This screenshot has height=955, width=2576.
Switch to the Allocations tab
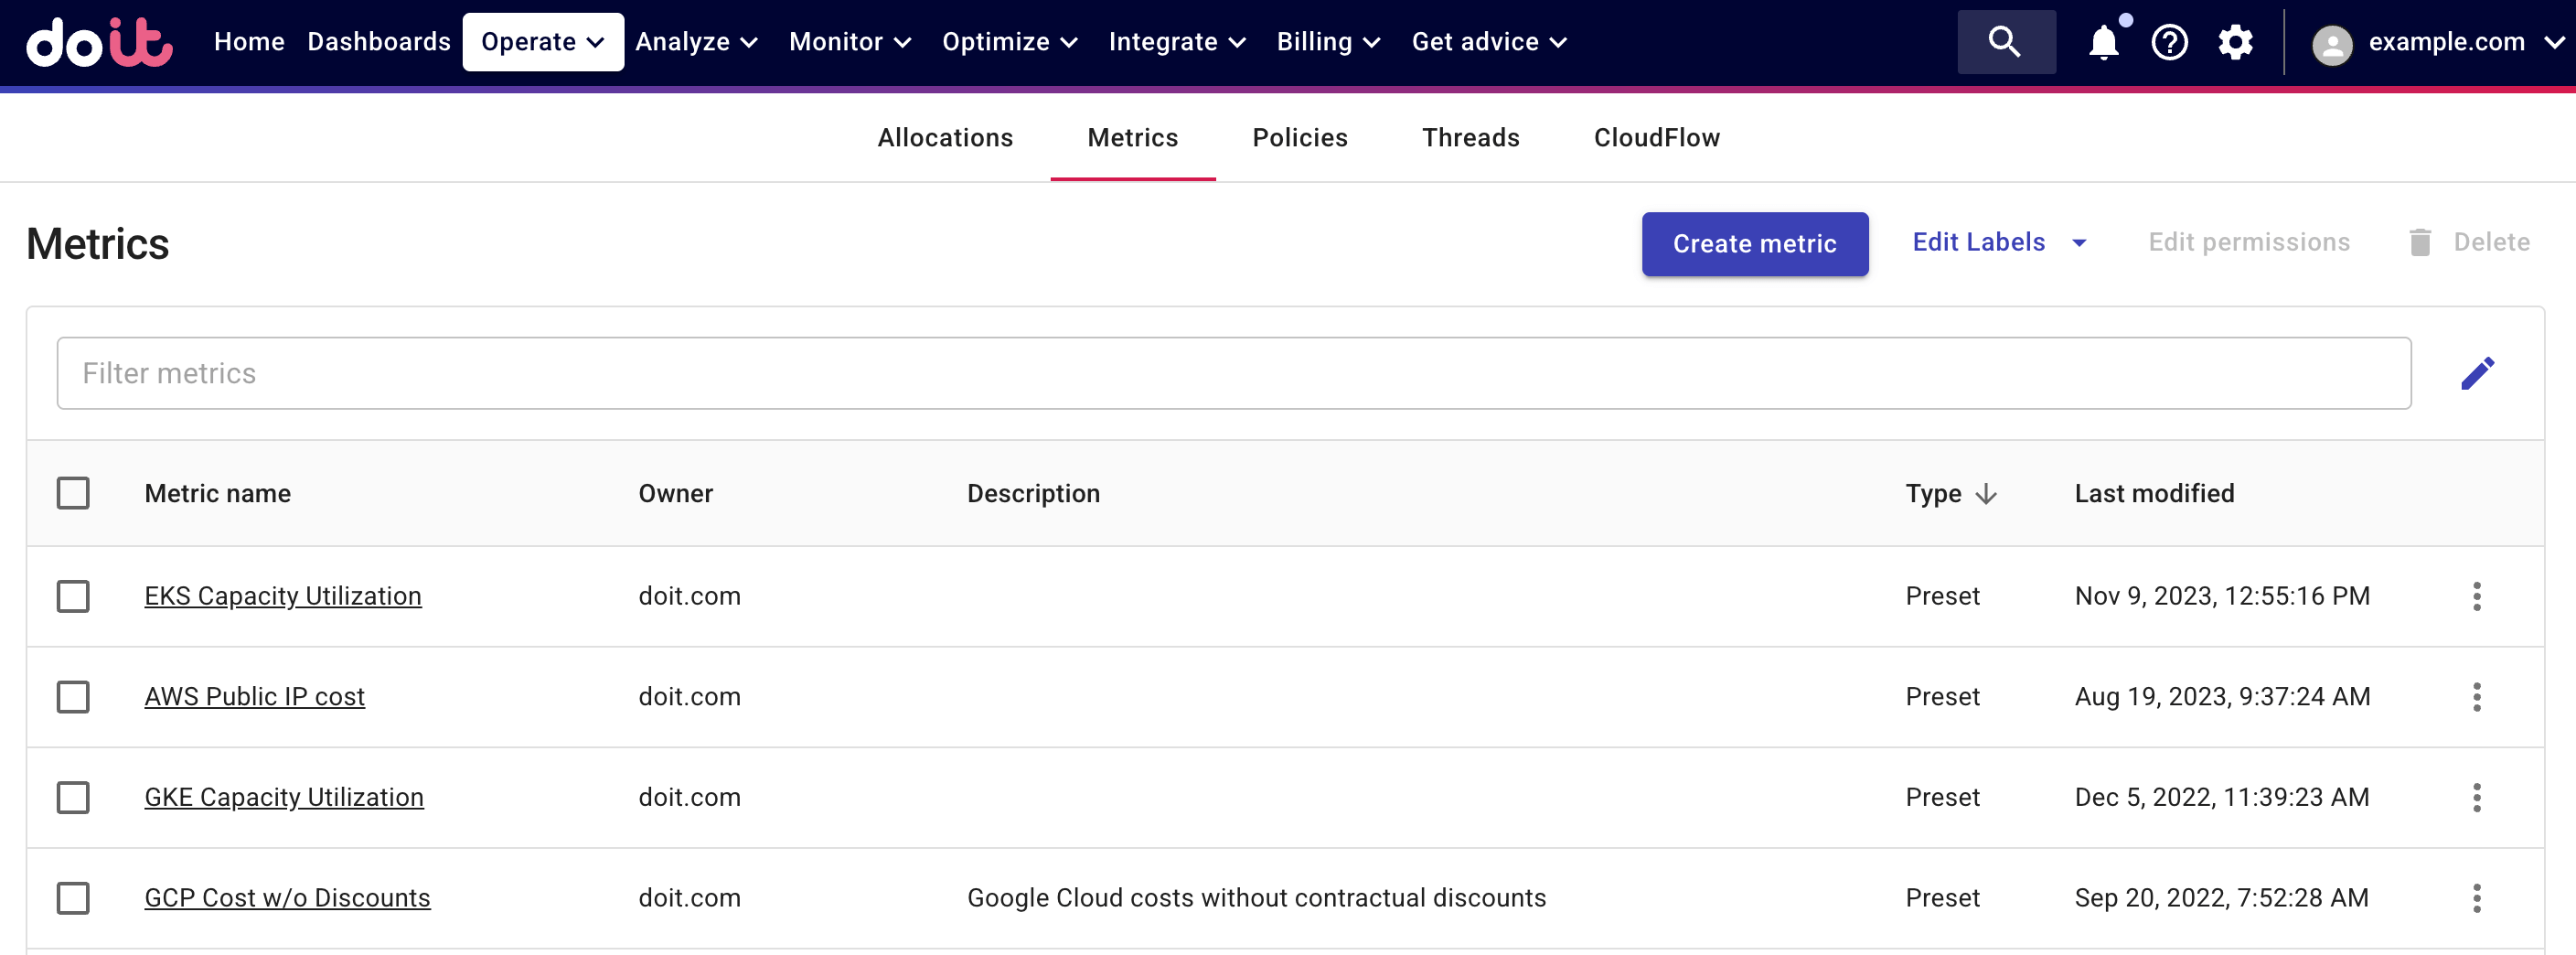945,138
